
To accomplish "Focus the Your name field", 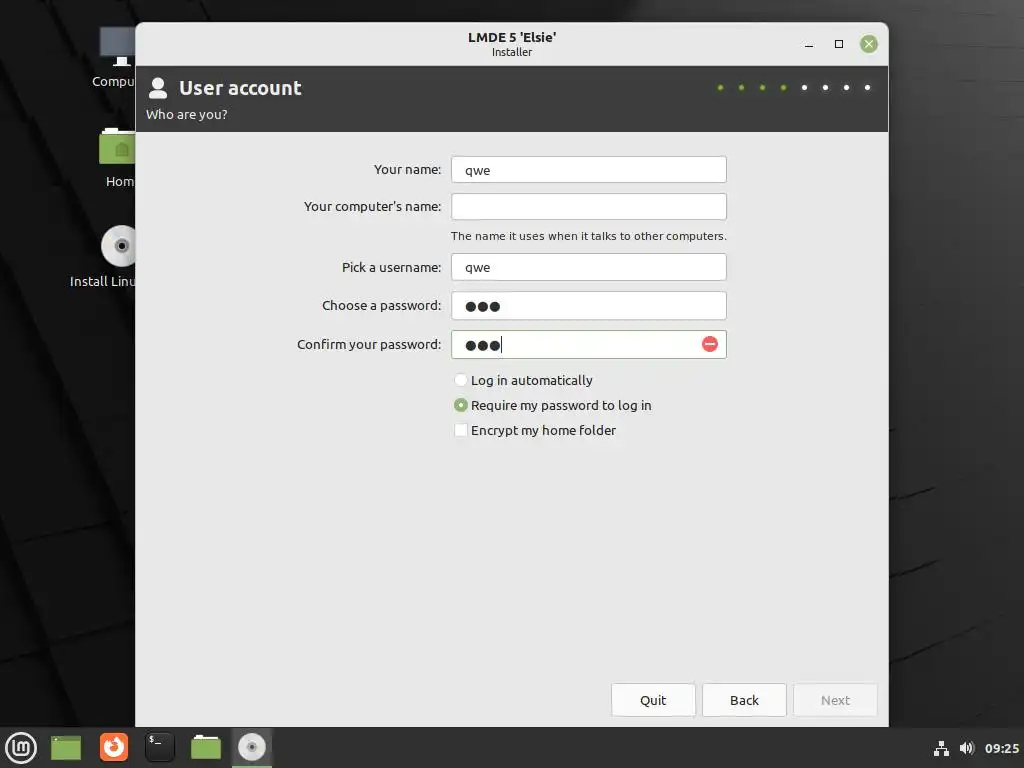I will [588, 170].
